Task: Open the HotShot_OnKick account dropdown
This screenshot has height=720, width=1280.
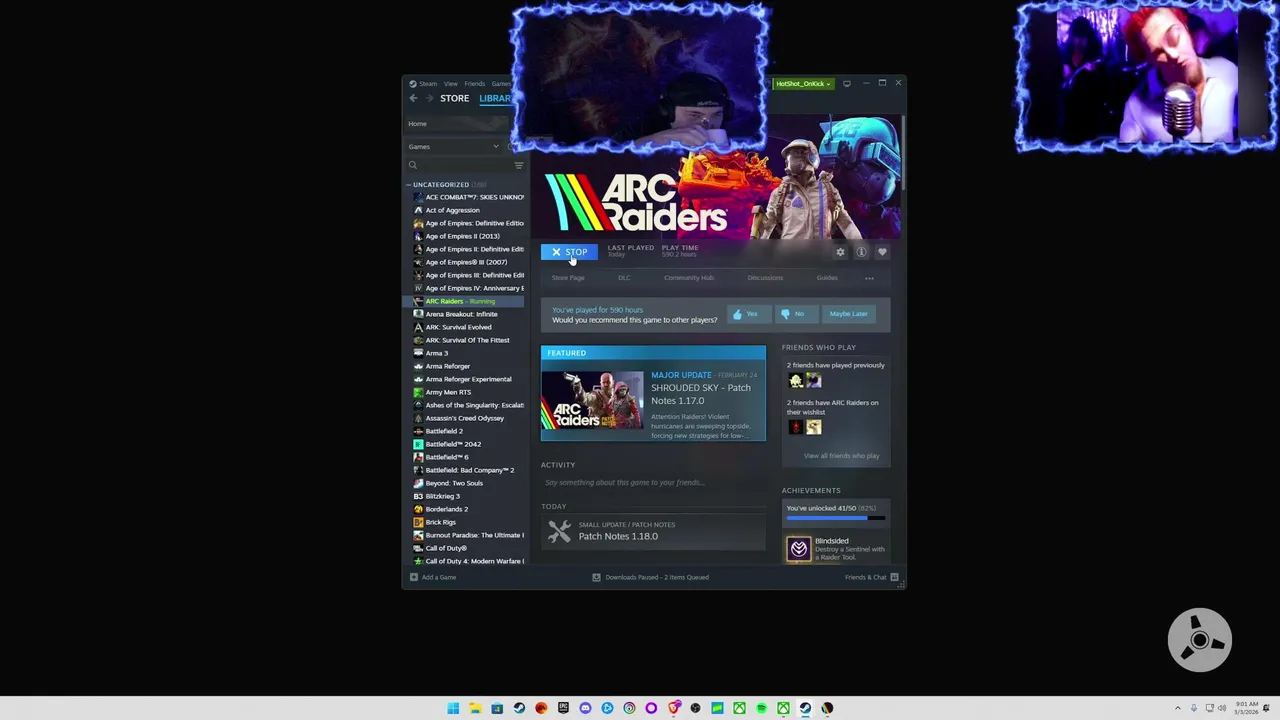Action: (803, 84)
